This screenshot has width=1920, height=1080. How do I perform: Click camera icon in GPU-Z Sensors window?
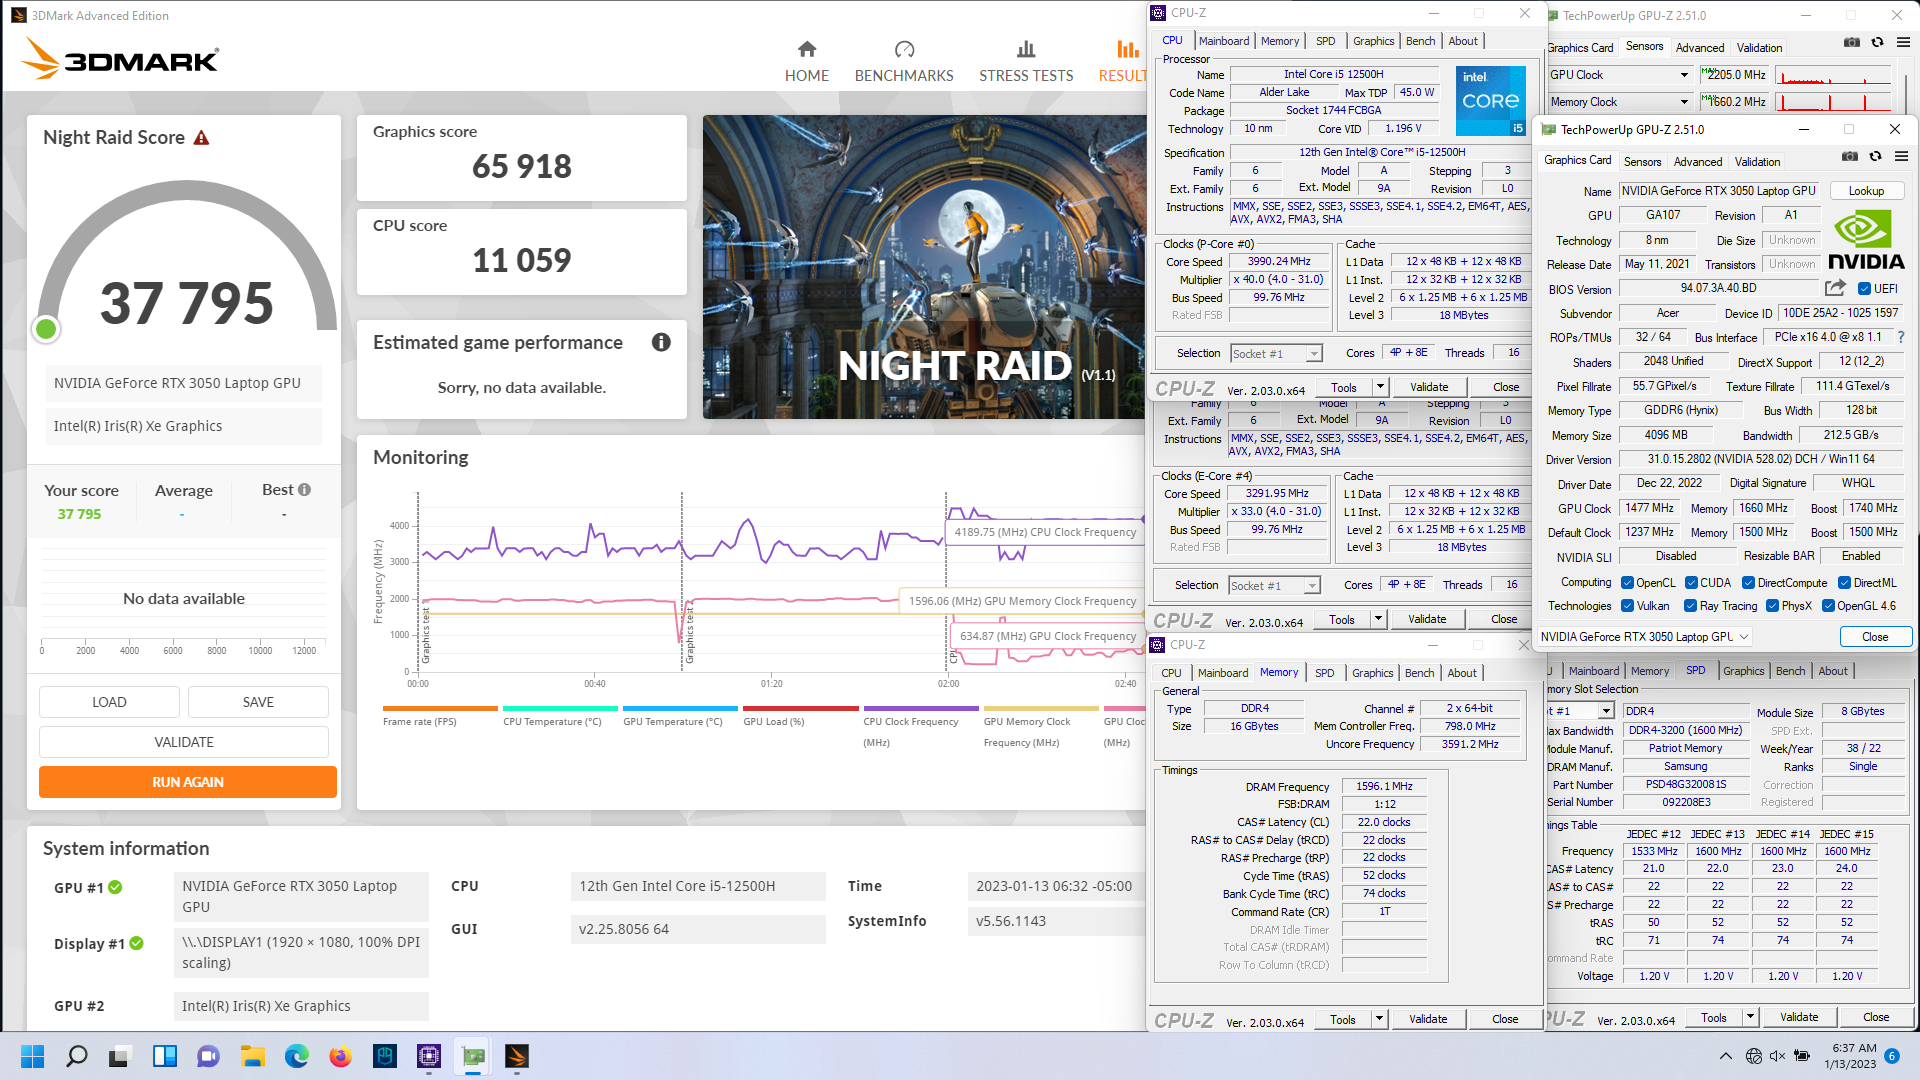(x=1852, y=42)
